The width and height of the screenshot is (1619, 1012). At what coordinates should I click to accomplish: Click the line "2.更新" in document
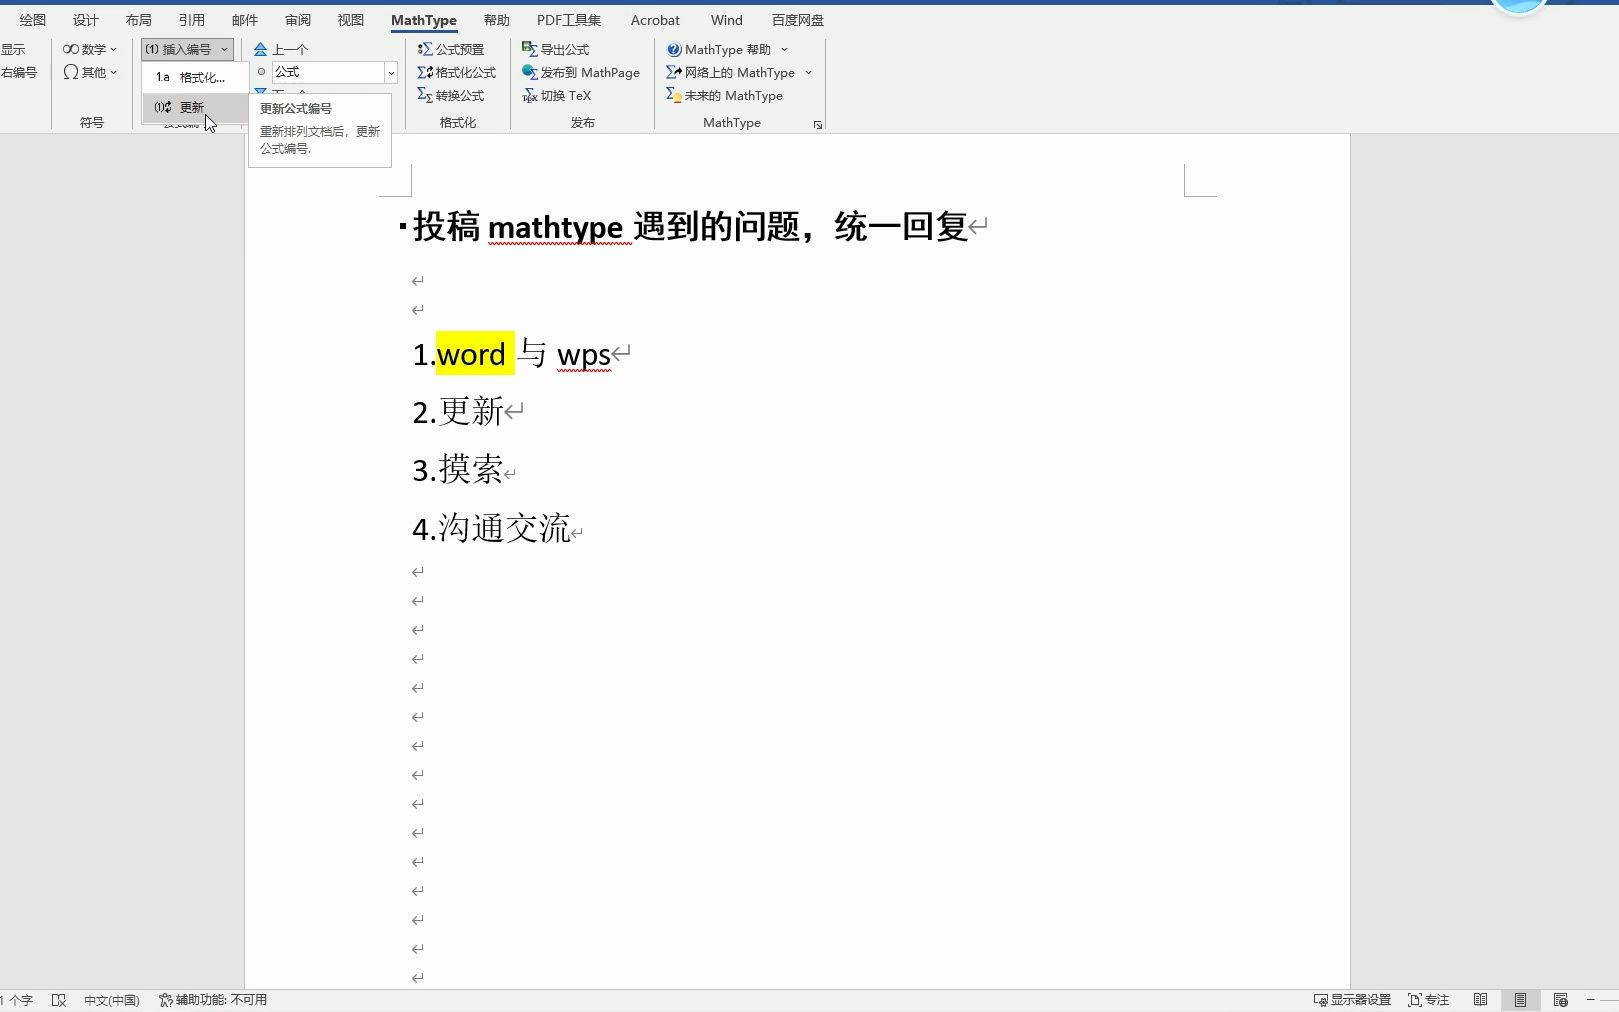[x=458, y=412]
